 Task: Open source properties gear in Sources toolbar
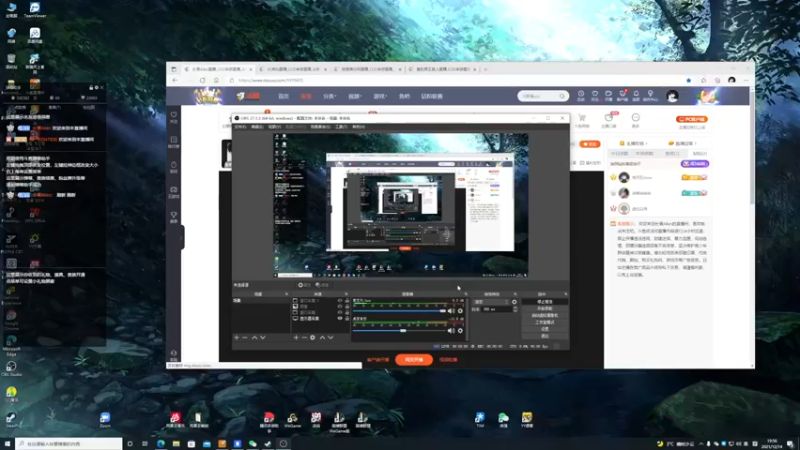[313, 337]
